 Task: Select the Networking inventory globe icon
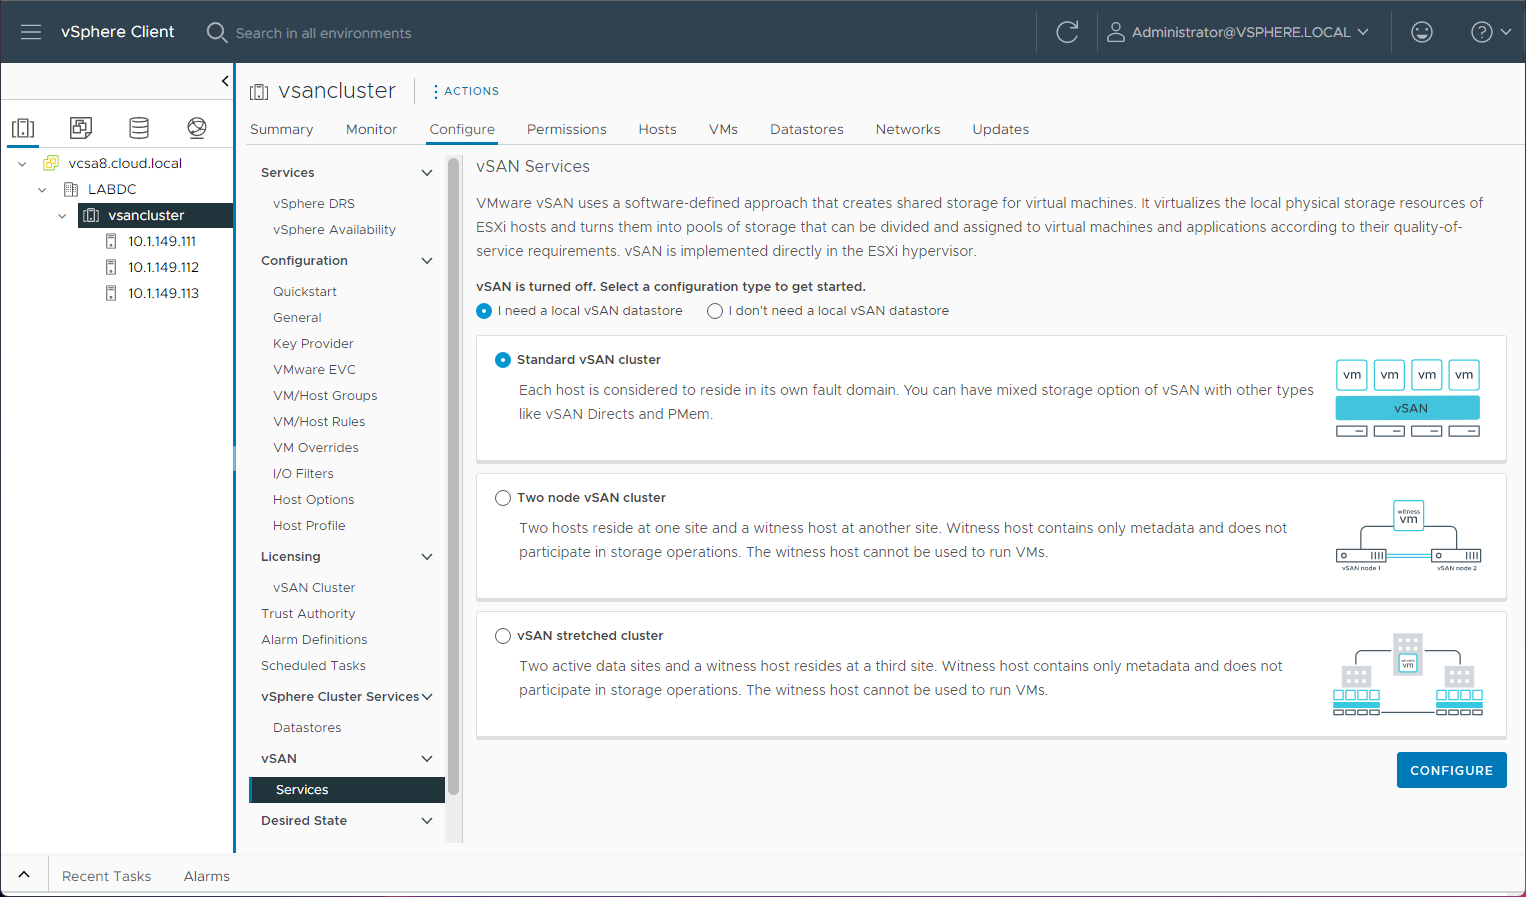[x=196, y=127]
